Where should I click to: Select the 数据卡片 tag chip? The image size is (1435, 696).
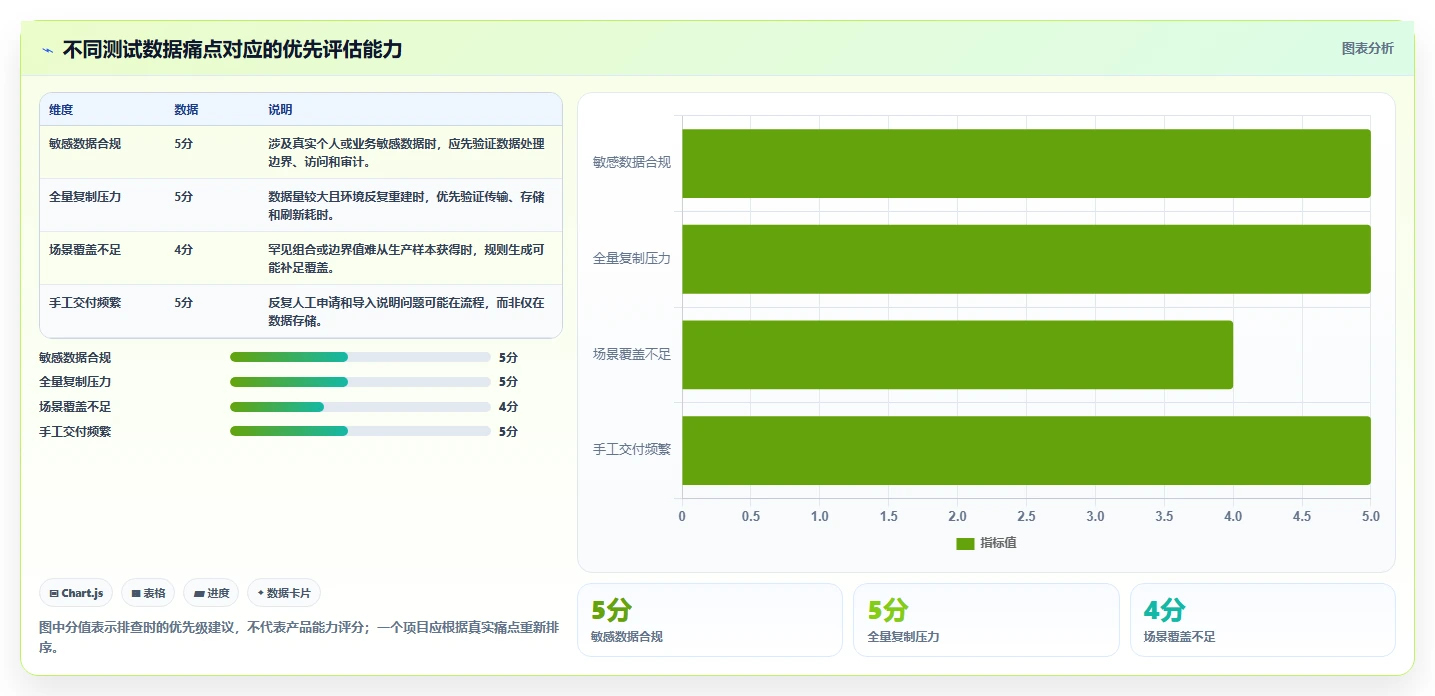pos(284,593)
